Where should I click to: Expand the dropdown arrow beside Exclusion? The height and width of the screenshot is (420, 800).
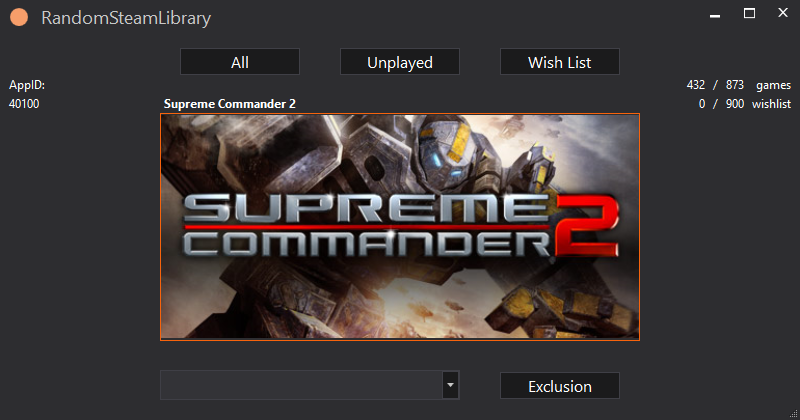(x=450, y=385)
